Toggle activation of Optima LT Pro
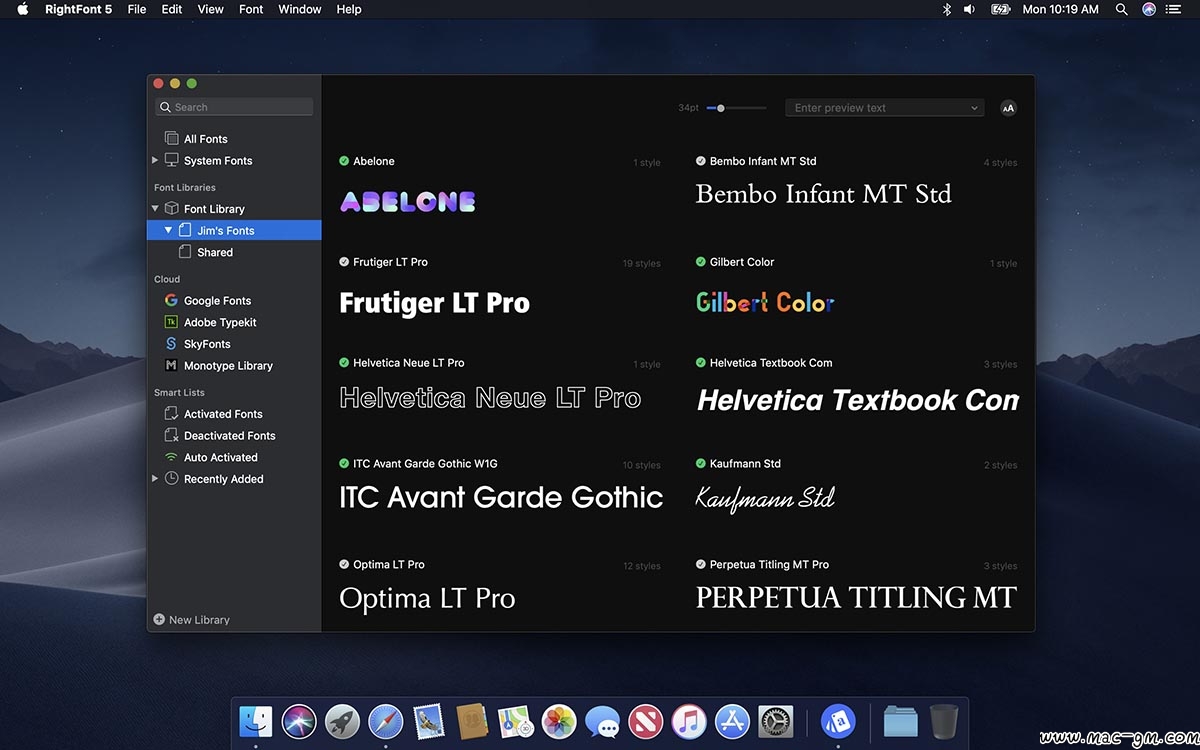The height and width of the screenshot is (750, 1200). (344, 565)
